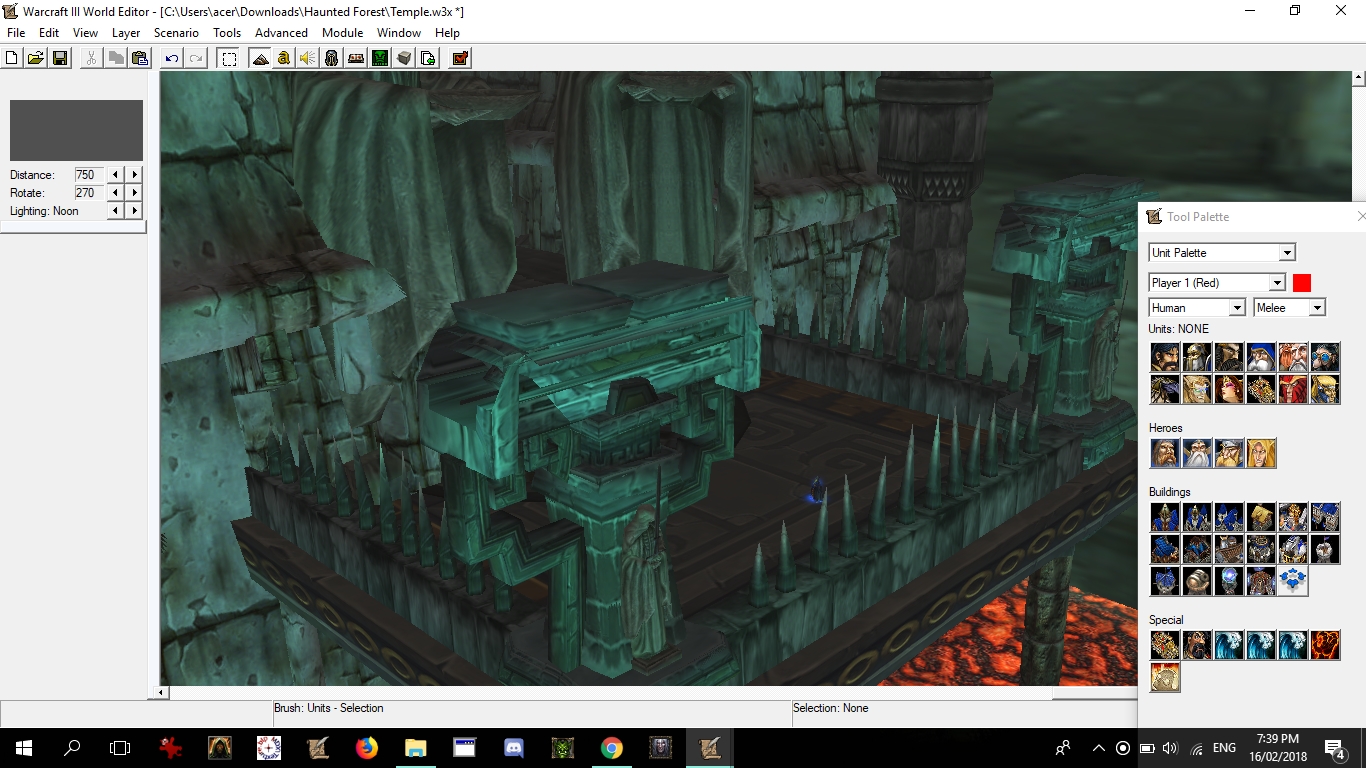Click the Distance input field
The width and height of the screenshot is (1366, 768).
click(89, 175)
